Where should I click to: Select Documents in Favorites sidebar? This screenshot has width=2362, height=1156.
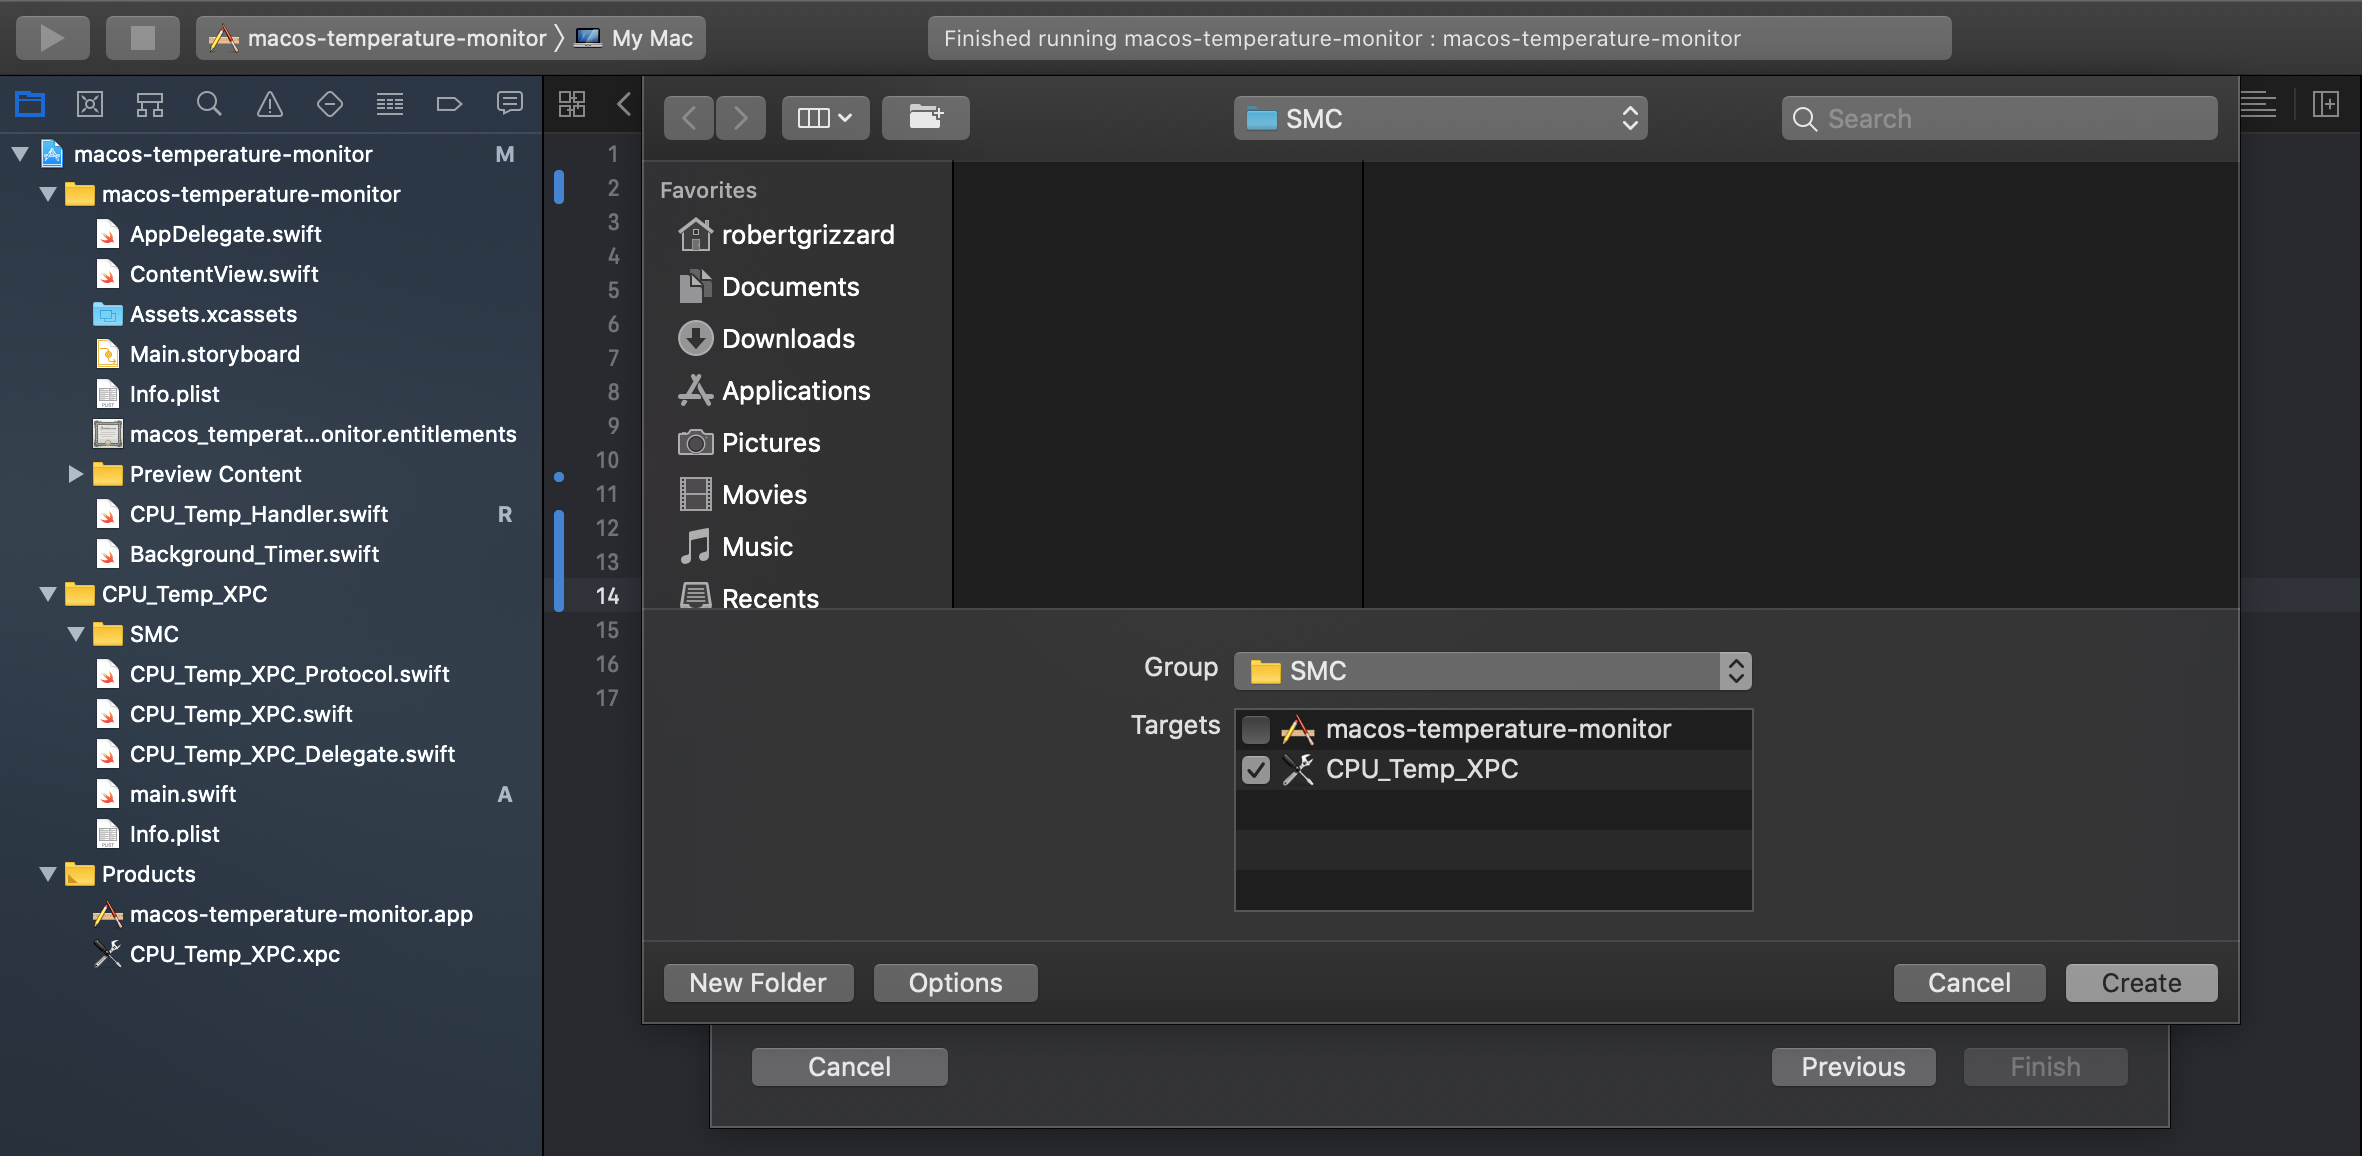(769, 287)
